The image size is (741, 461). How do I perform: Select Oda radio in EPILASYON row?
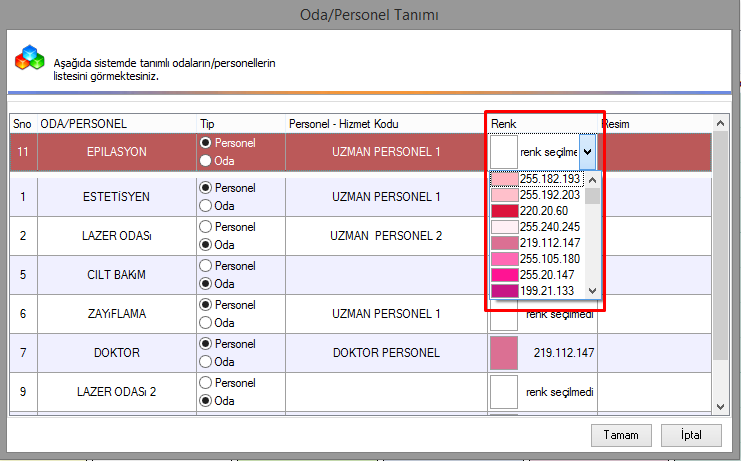point(206,160)
